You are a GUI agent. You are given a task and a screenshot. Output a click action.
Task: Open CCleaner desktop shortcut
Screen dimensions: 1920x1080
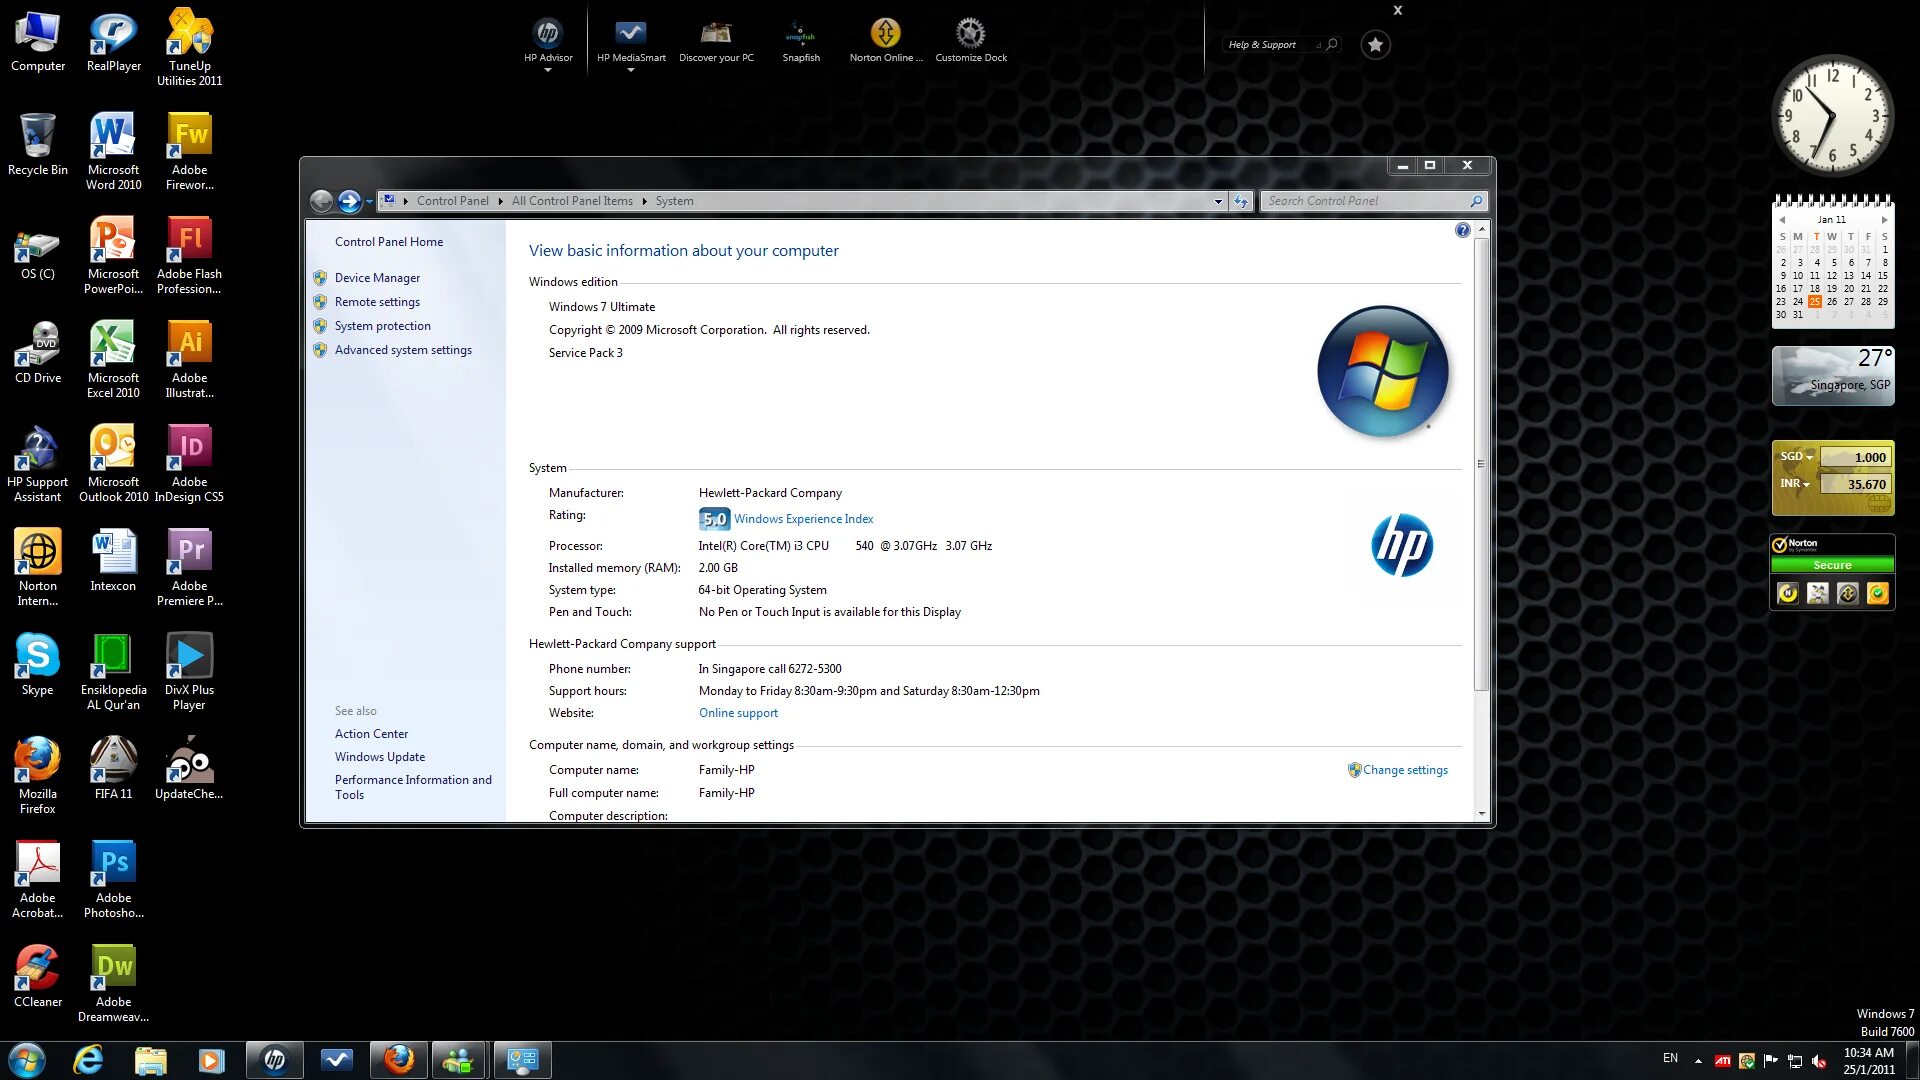(37, 976)
